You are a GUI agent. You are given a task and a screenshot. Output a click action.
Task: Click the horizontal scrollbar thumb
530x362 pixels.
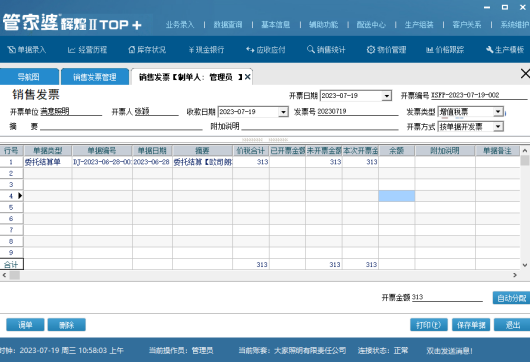tap(15, 275)
